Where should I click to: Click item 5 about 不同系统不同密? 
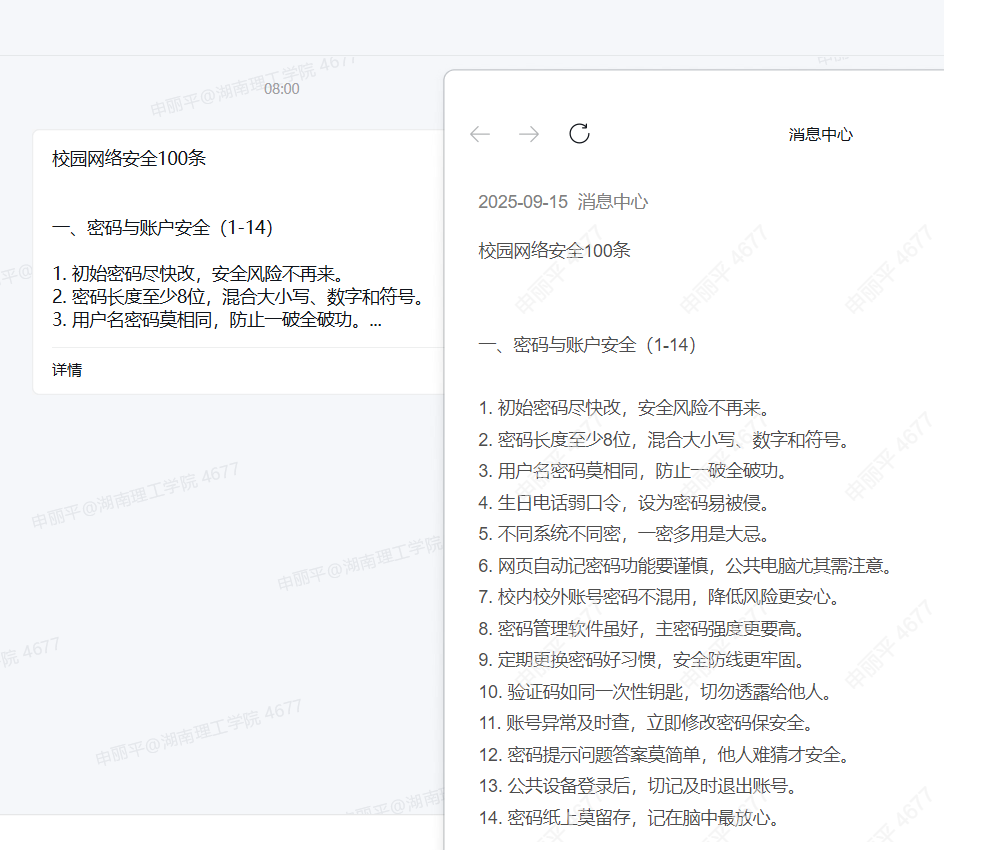[623, 534]
